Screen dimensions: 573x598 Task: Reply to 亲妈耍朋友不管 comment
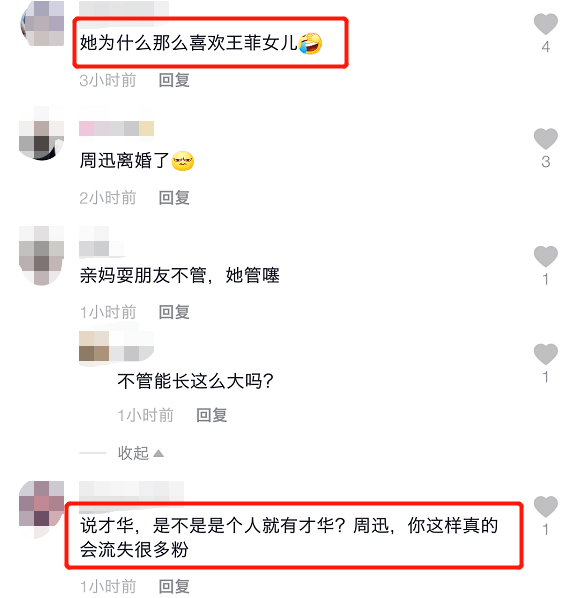[x=174, y=312]
